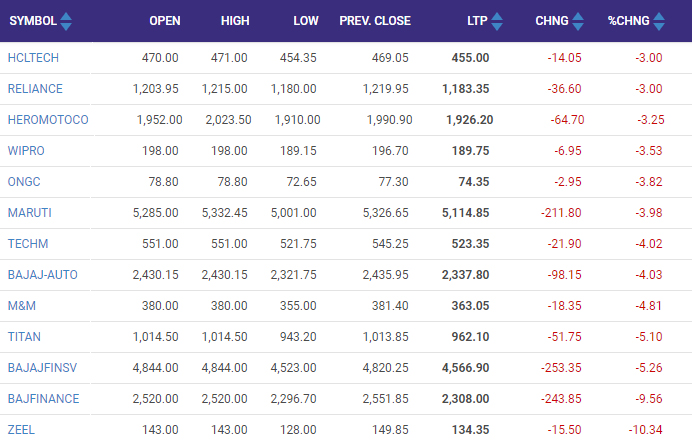Click the HIGH column header

tap(232, 21)
